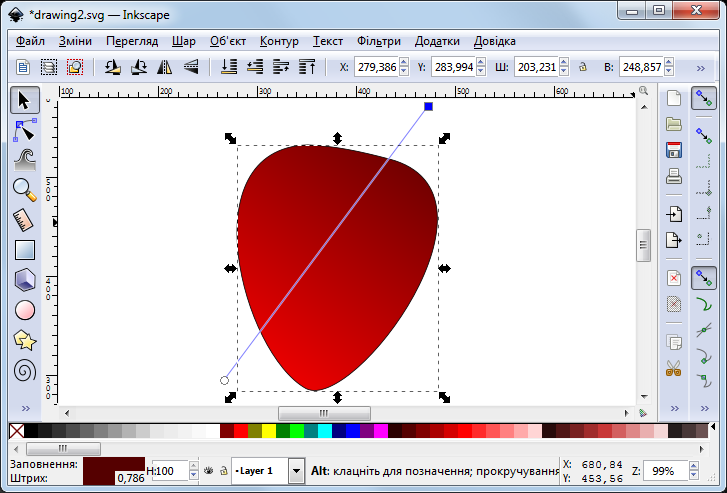Click the Save document icon
The height and width of the screenshot is (493, 727).
(674, 150)
